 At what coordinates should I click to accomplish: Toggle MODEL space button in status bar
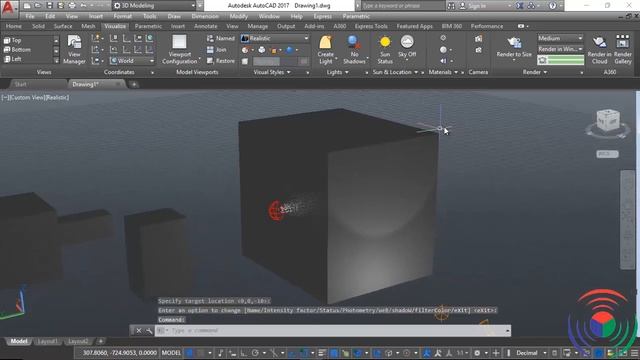coord(171,353)
